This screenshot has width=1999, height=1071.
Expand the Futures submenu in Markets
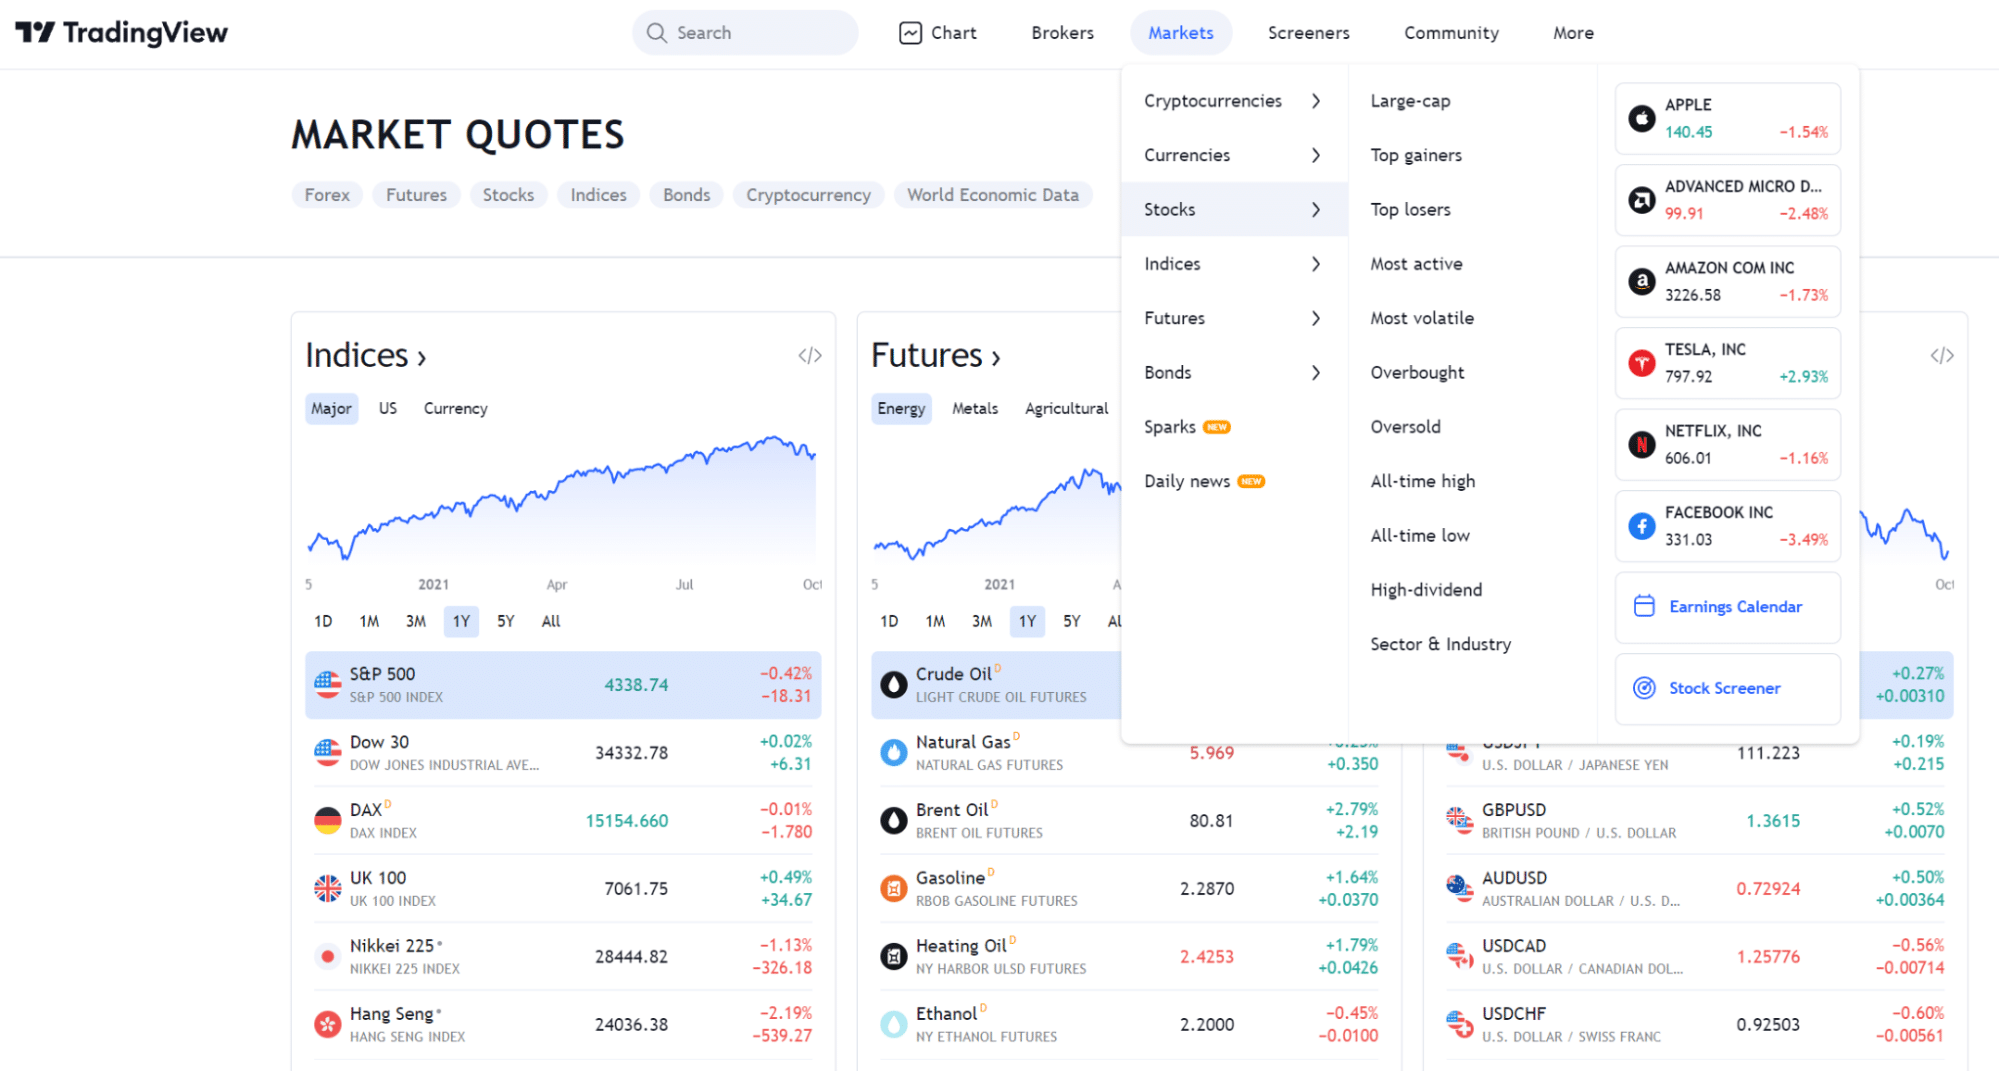point(1234,318)
